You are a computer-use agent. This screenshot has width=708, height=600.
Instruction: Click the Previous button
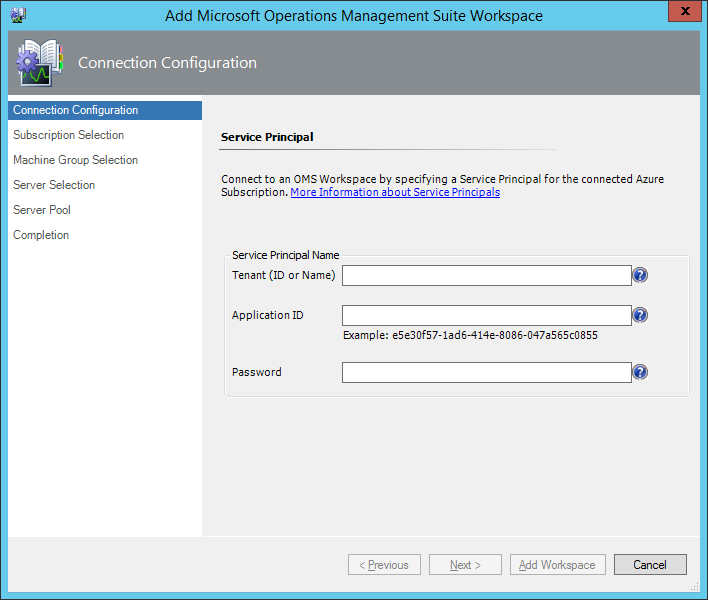[x=384, y=565]
